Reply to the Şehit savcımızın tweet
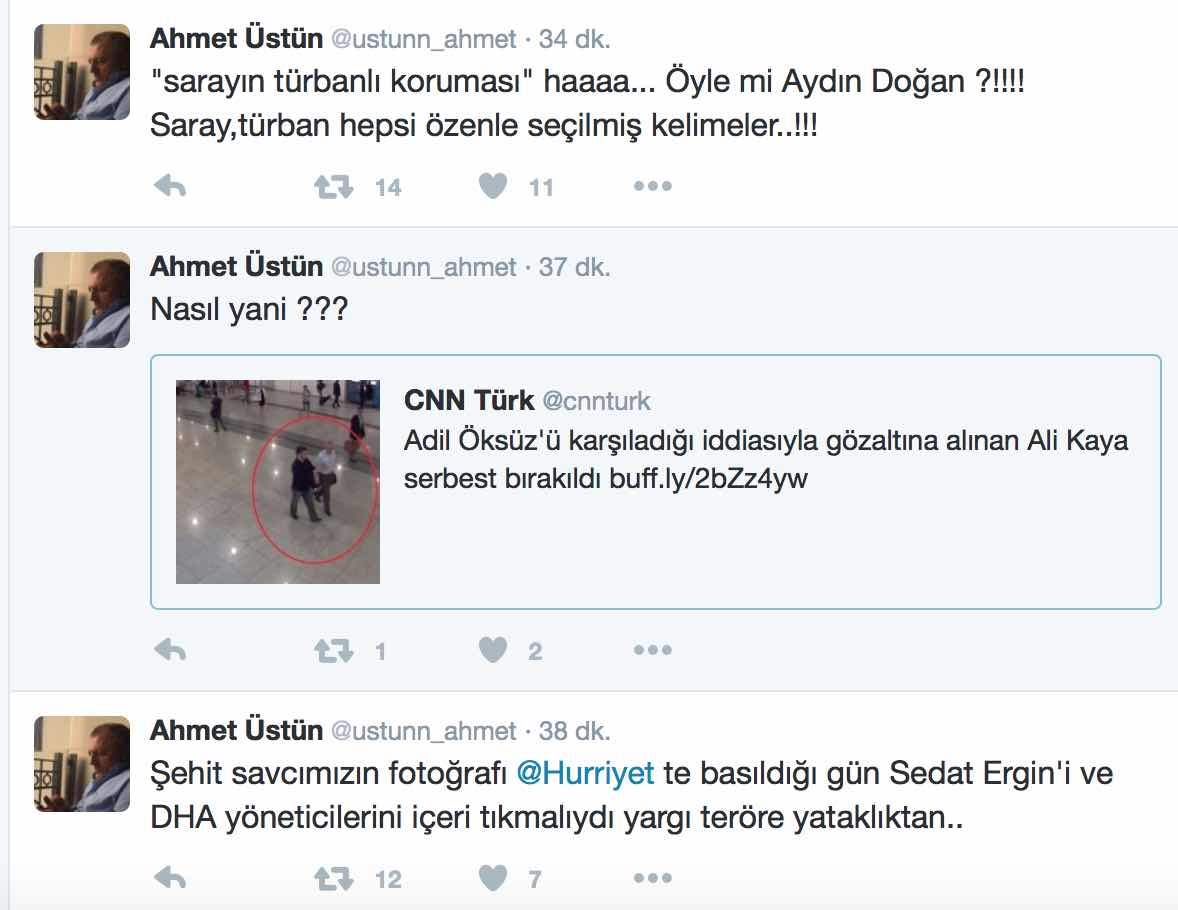1178x910 pixels. (x=170, y=878)
